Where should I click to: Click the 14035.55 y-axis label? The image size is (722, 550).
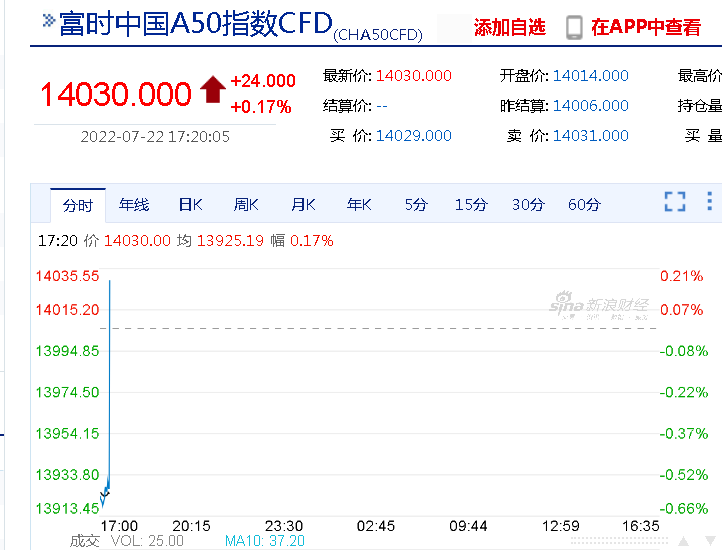tap(68, 276)
